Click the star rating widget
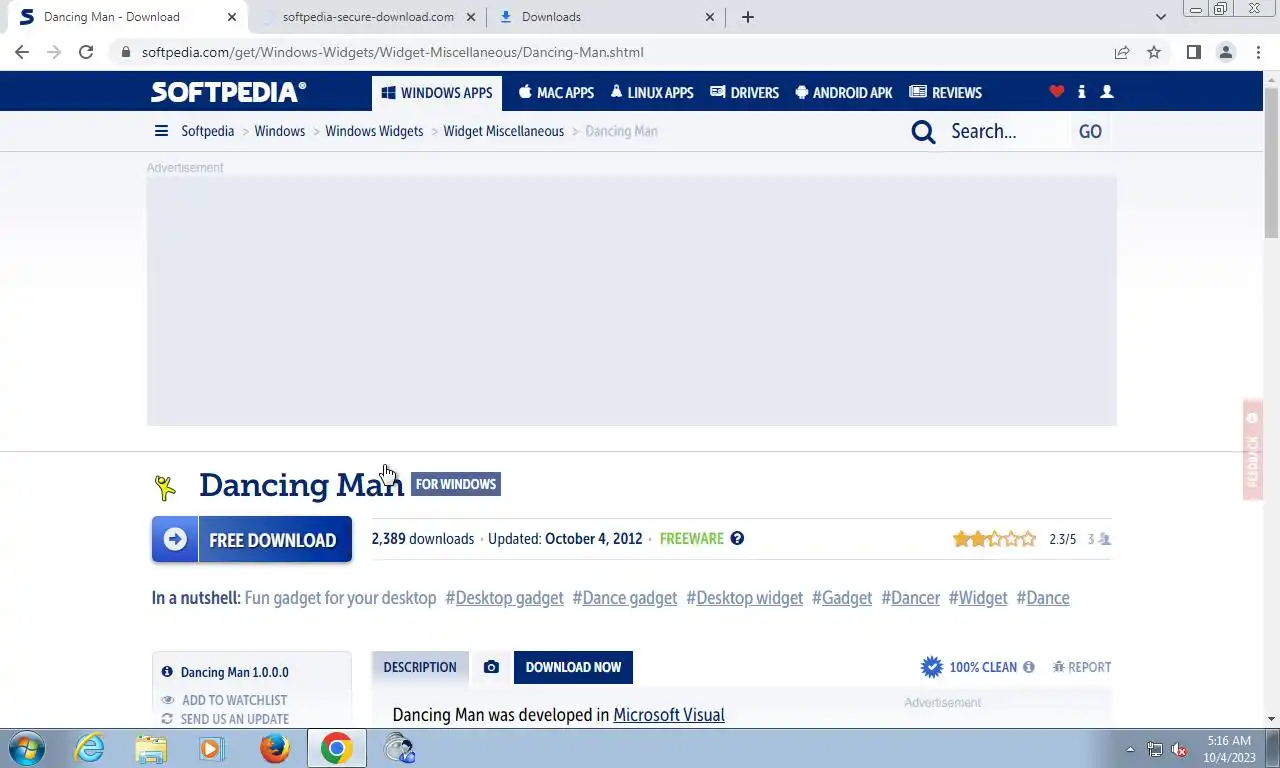This screenshot has height=768, width=1280. pyautogui.click(x=994, y=539)
